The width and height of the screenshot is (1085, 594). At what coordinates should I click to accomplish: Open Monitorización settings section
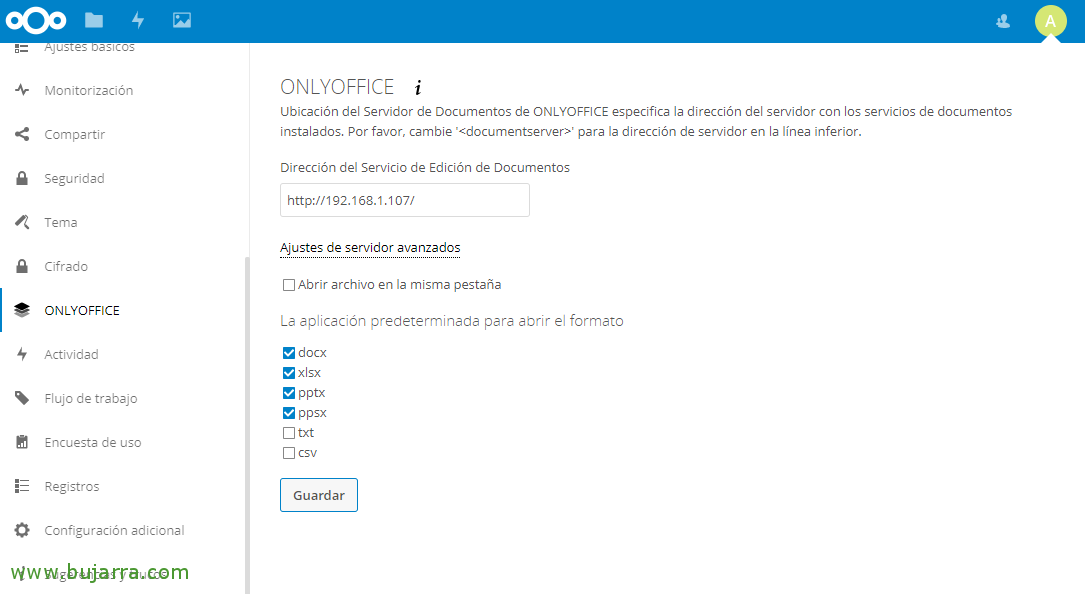(88, 90)
